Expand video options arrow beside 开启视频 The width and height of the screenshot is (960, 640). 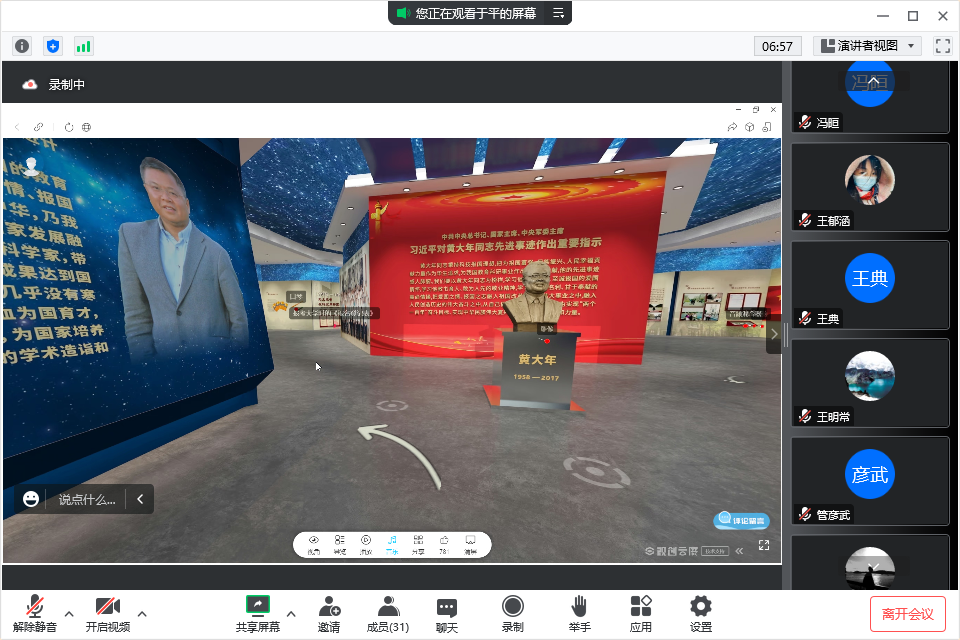click(142, 613)
